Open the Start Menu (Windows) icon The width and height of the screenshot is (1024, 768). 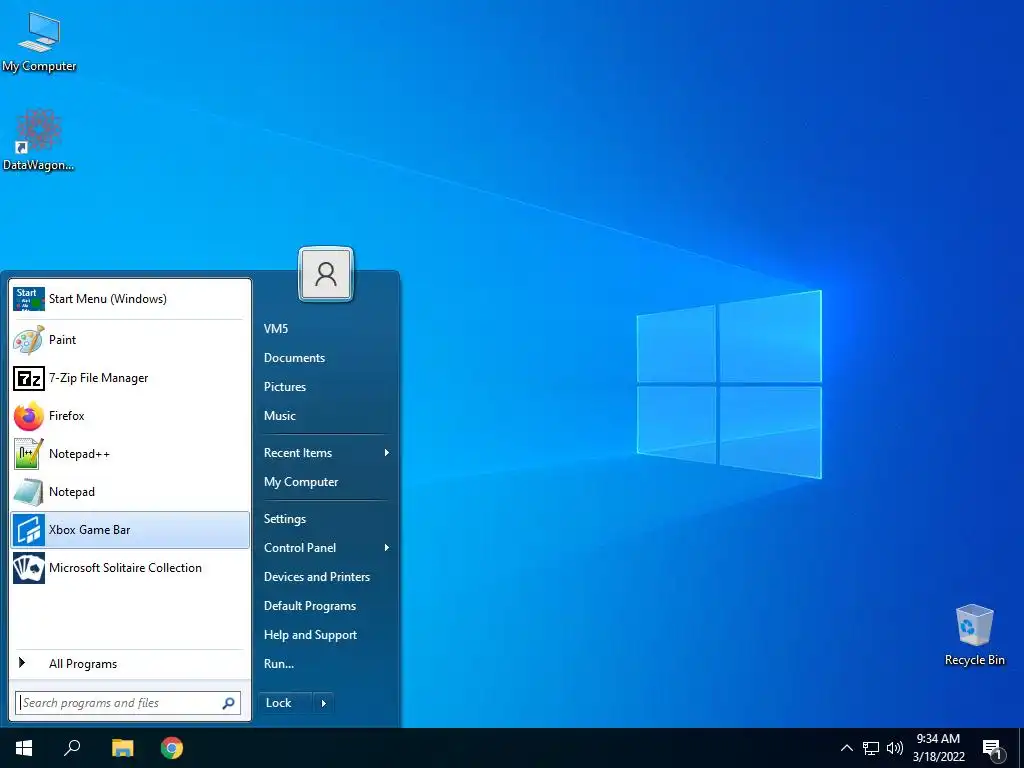pos(29,299)
